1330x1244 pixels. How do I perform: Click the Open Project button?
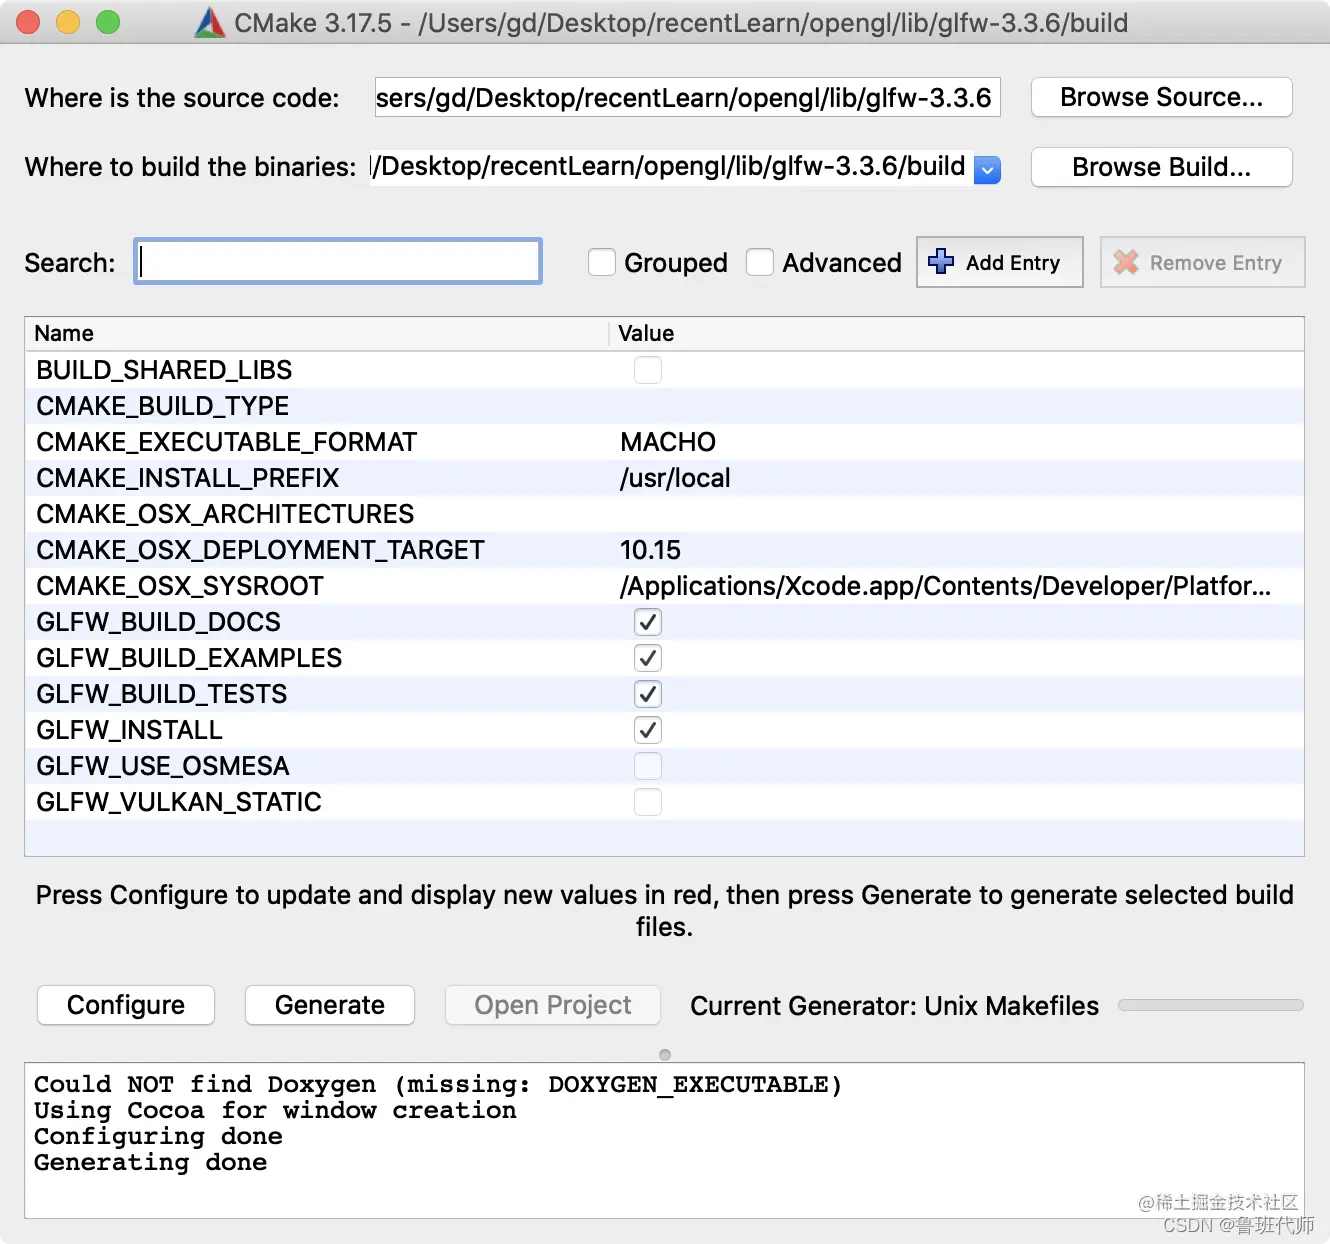point(553,1005)
